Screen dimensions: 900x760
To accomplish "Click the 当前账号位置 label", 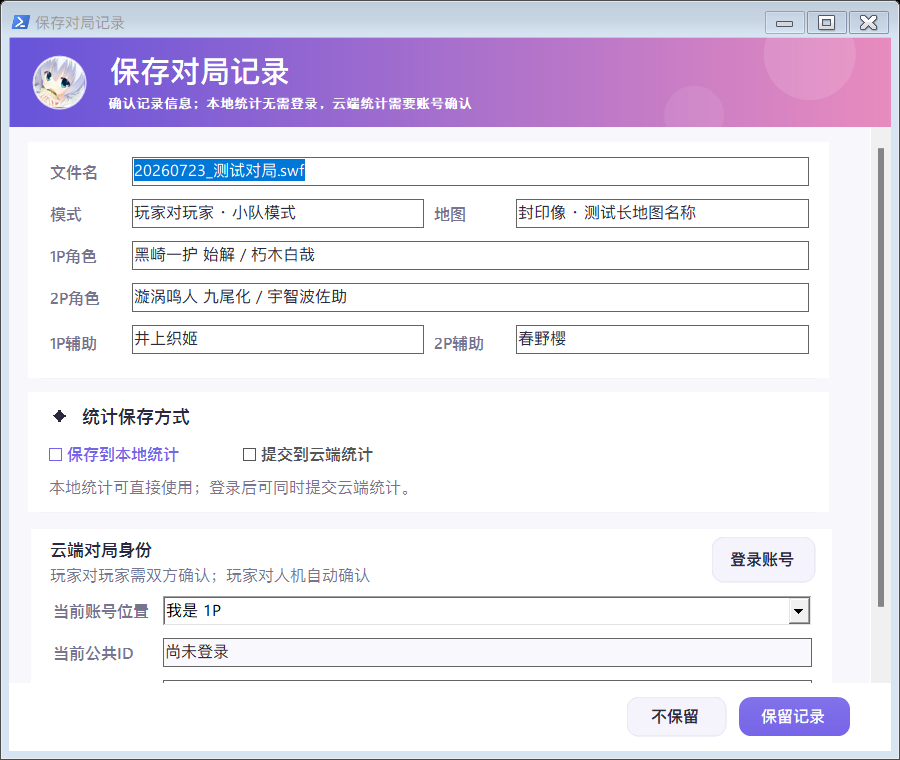I will tap(101, 611).
